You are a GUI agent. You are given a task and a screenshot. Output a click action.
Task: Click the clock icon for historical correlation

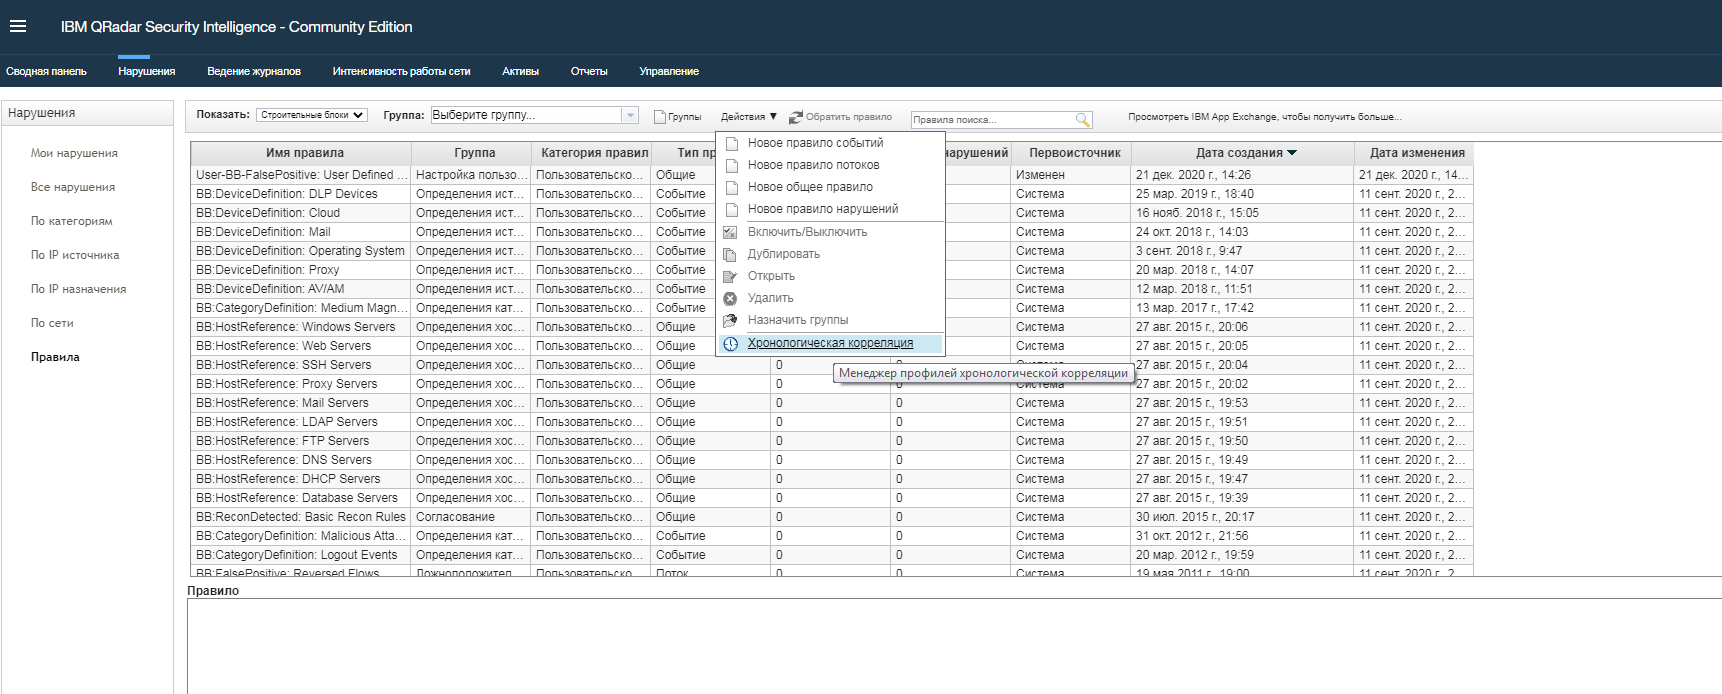click(731, 343)
